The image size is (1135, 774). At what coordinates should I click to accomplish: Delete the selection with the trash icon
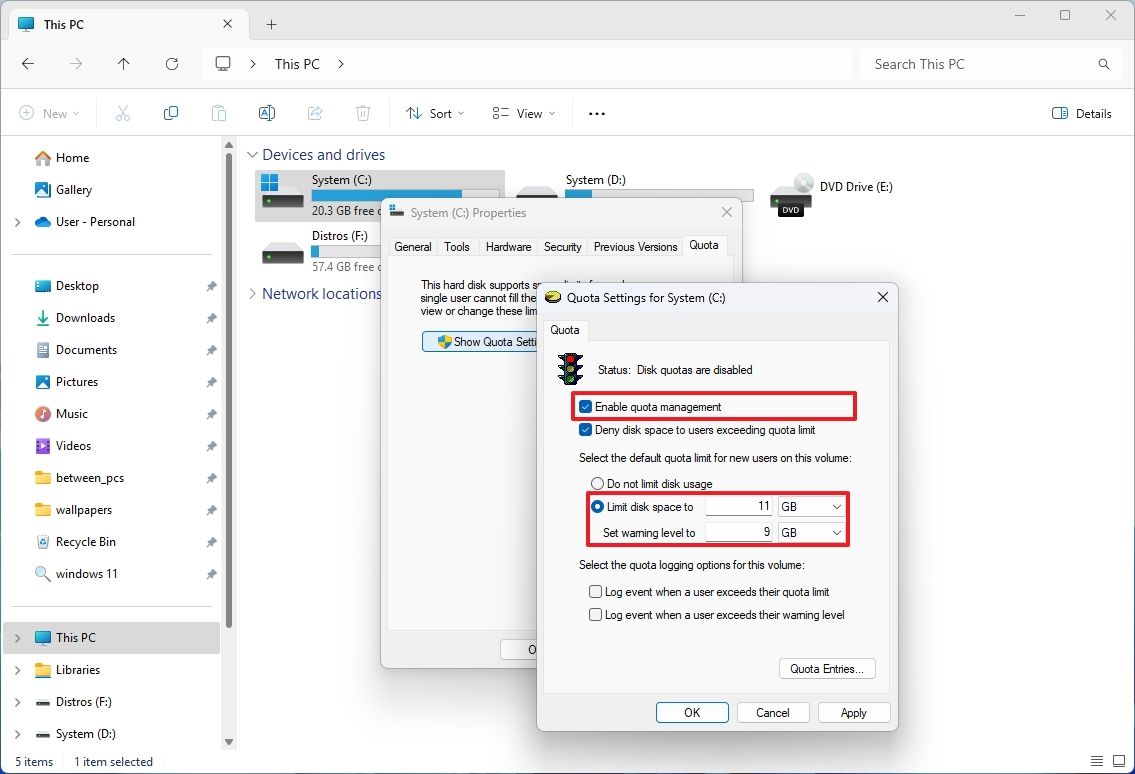(x=362, y=113)
